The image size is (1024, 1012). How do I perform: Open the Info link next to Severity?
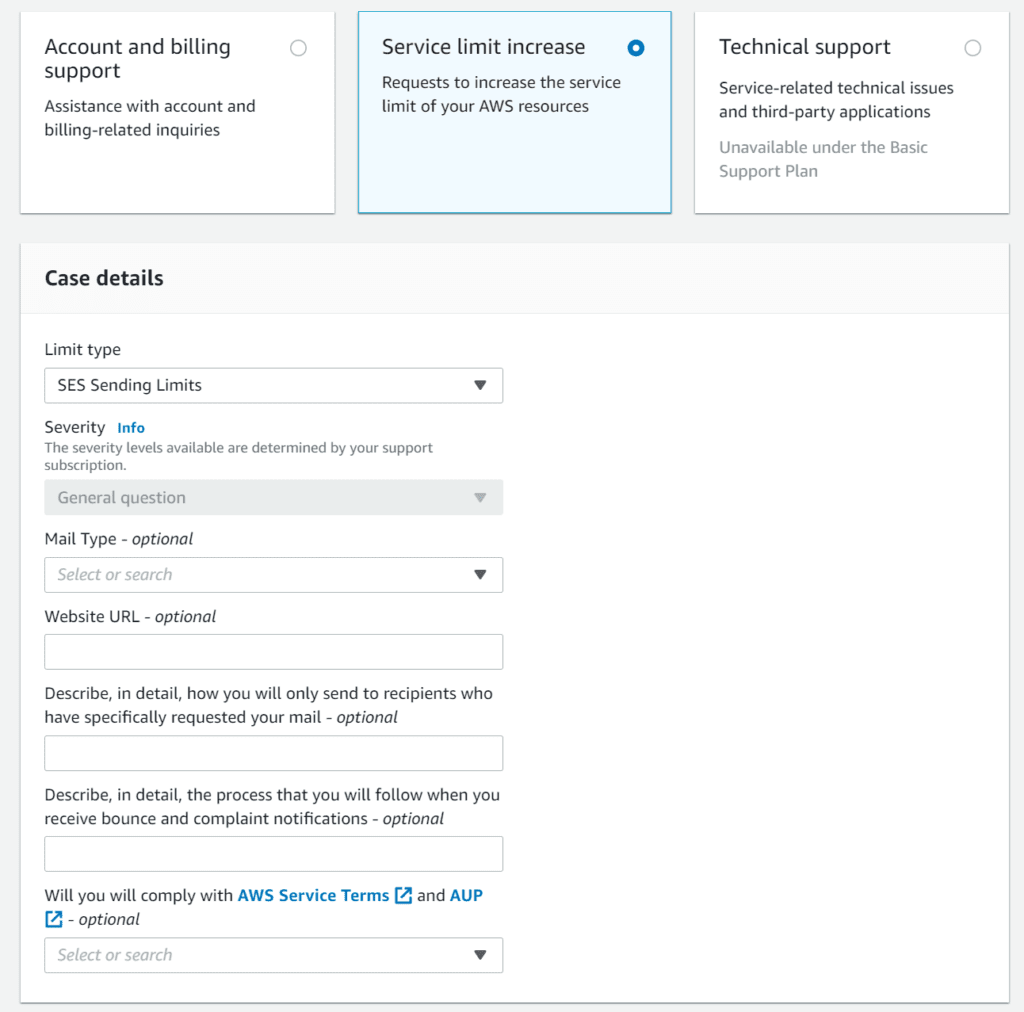131,428
